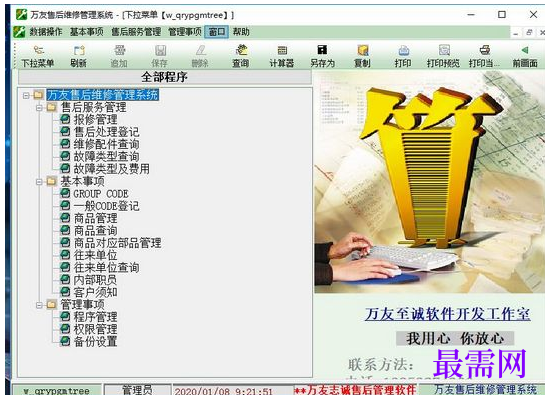Open the 售后服务管理 menu
The image size is (545, 395).
136,32
